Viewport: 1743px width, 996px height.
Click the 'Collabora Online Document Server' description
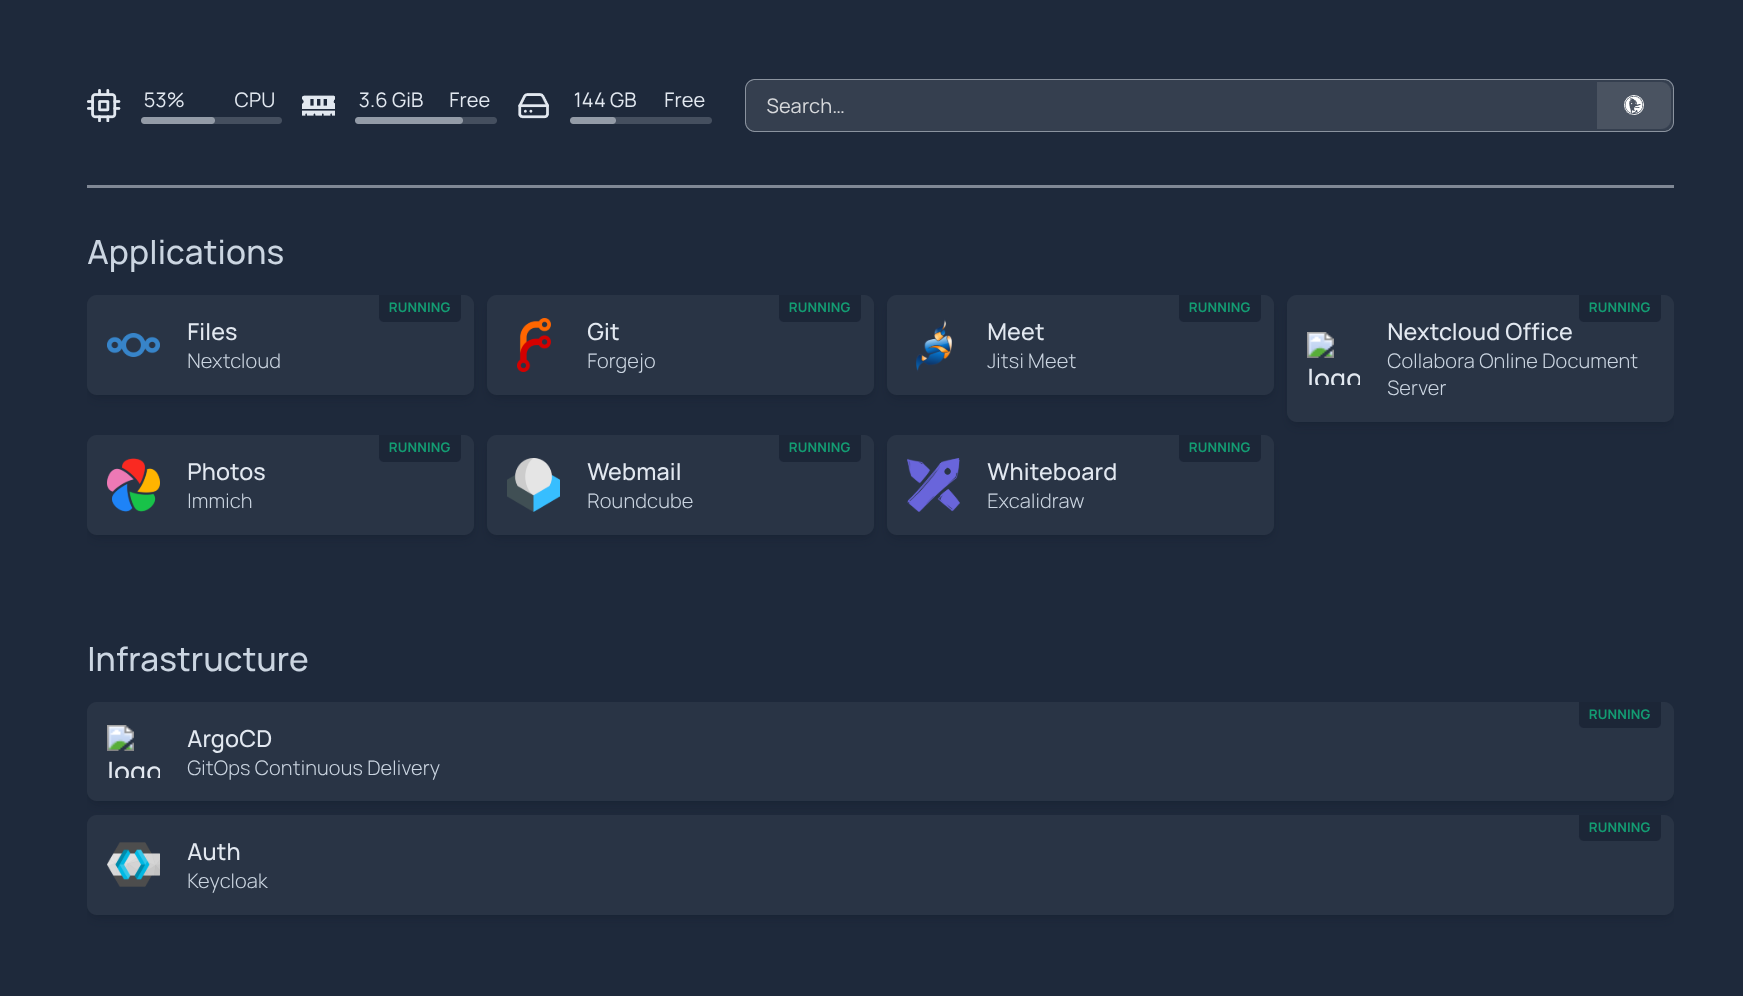pyautogui.click(x=1512, y=375)
